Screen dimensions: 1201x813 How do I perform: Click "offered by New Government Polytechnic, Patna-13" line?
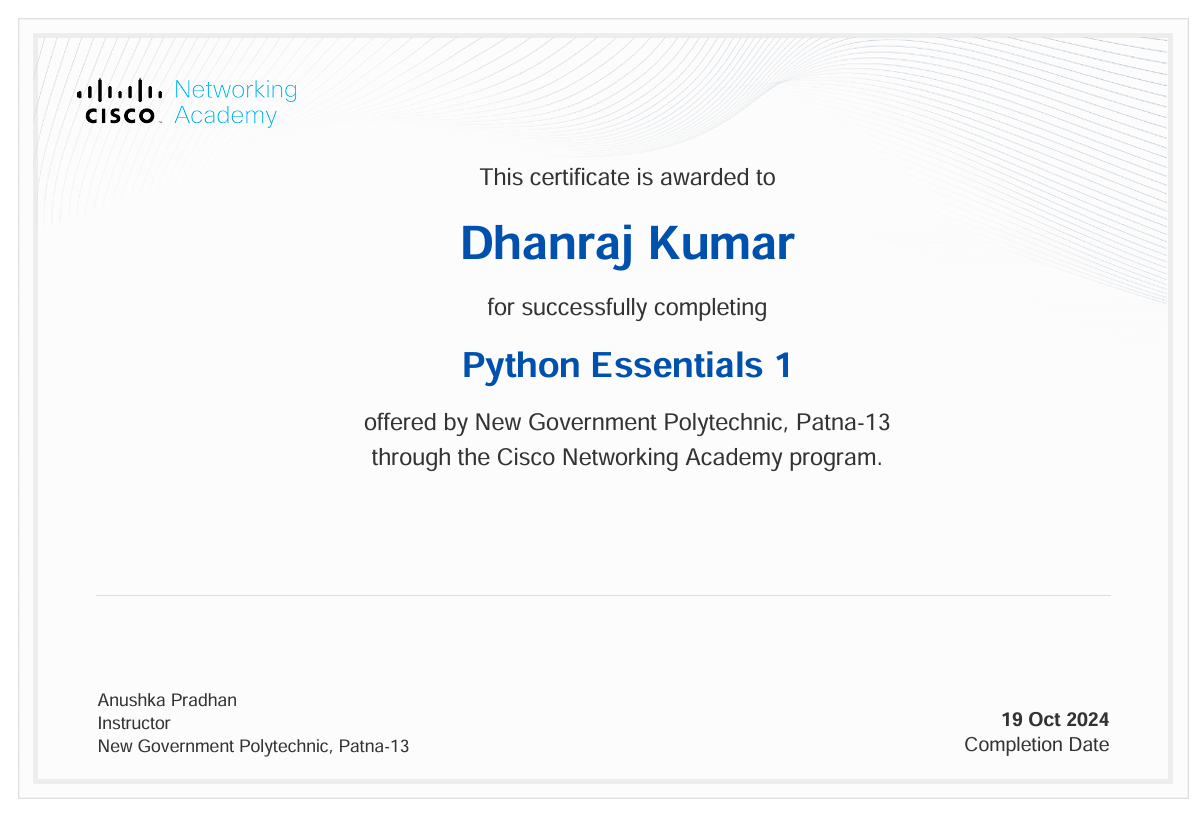(627, 423)
